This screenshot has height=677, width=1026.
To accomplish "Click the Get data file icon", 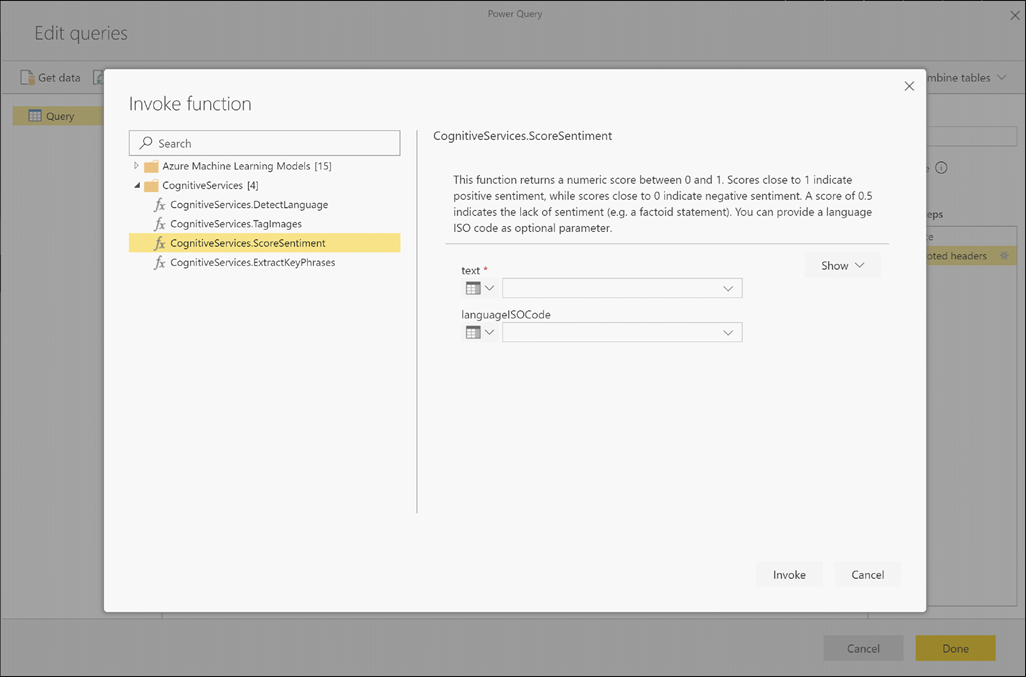I will 27,77.
